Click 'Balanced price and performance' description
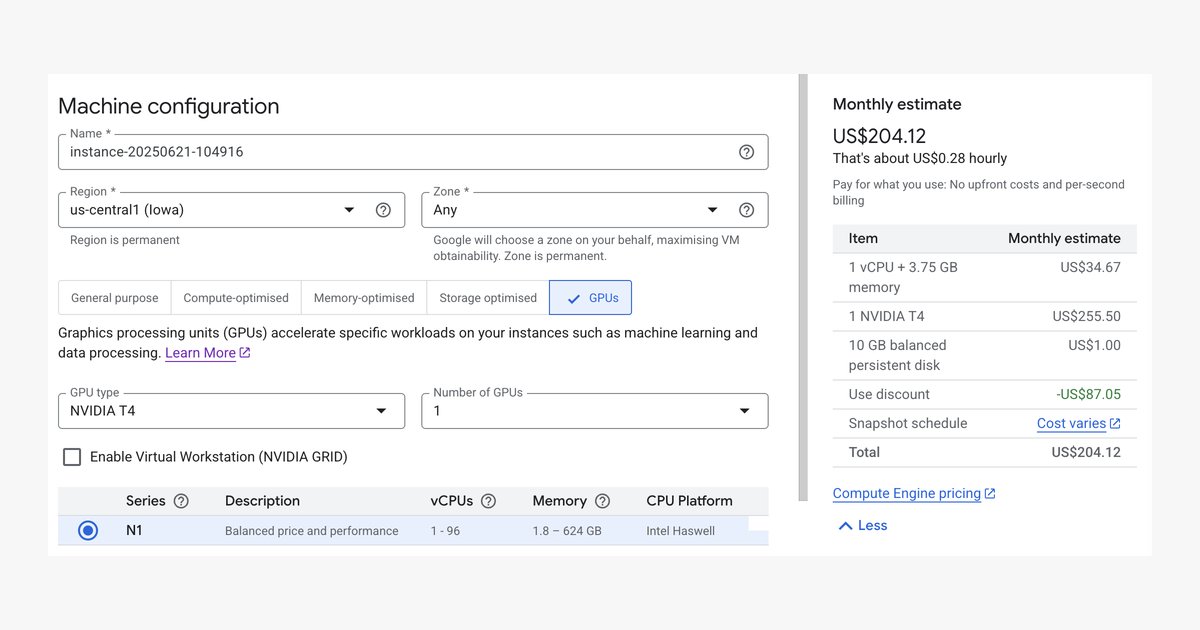The image size is (1200, 630). click(x=311, y=531)
